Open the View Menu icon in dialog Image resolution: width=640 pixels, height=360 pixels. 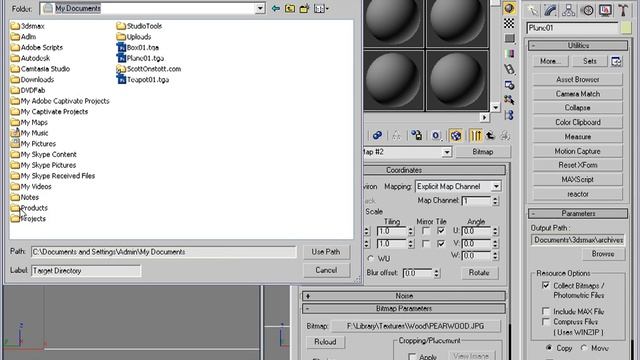[x=321, y=8]
